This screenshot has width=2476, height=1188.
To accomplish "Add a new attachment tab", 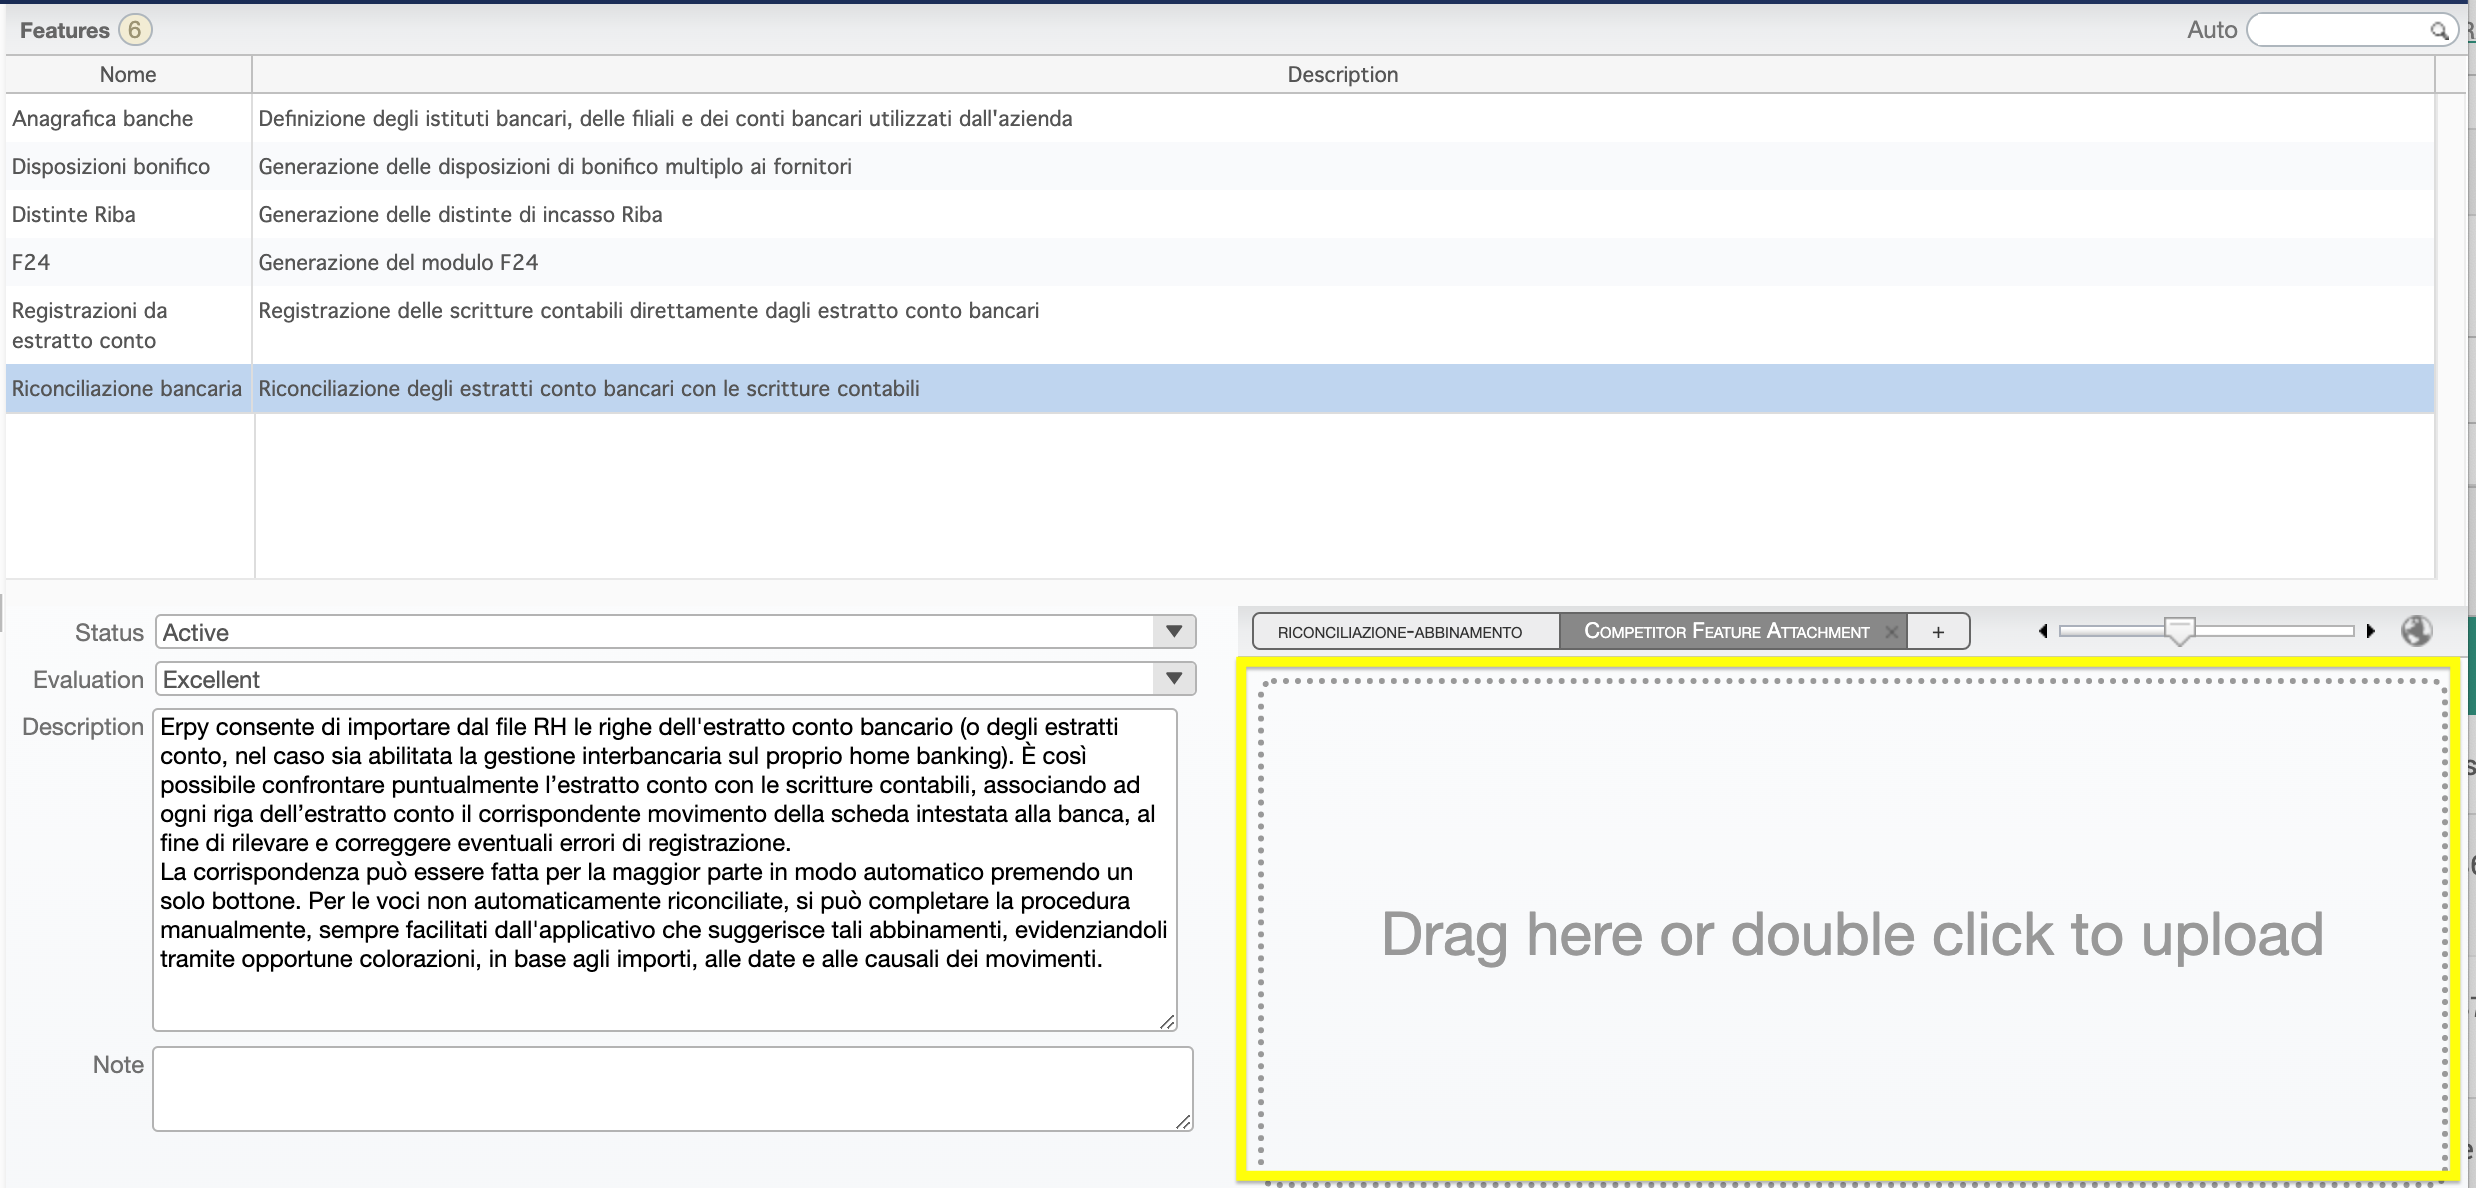I will 1938,632.
